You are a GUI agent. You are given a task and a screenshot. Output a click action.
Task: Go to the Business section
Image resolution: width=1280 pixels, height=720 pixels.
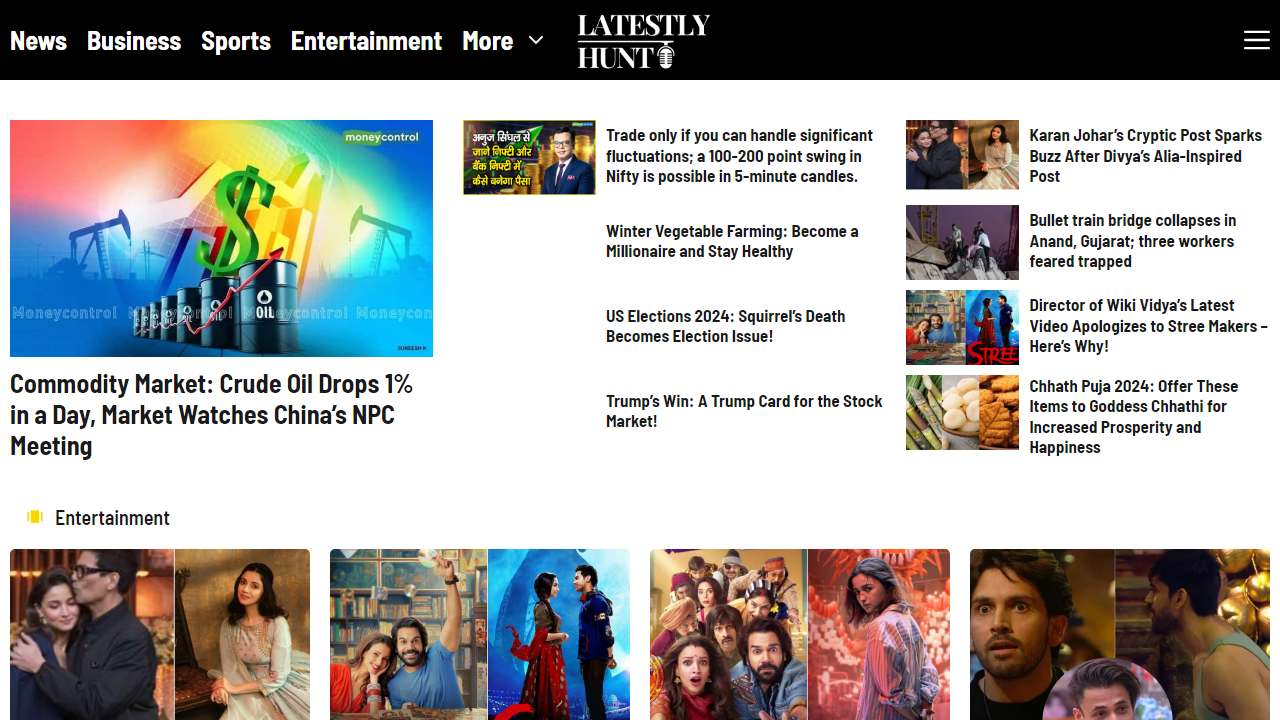133,40
